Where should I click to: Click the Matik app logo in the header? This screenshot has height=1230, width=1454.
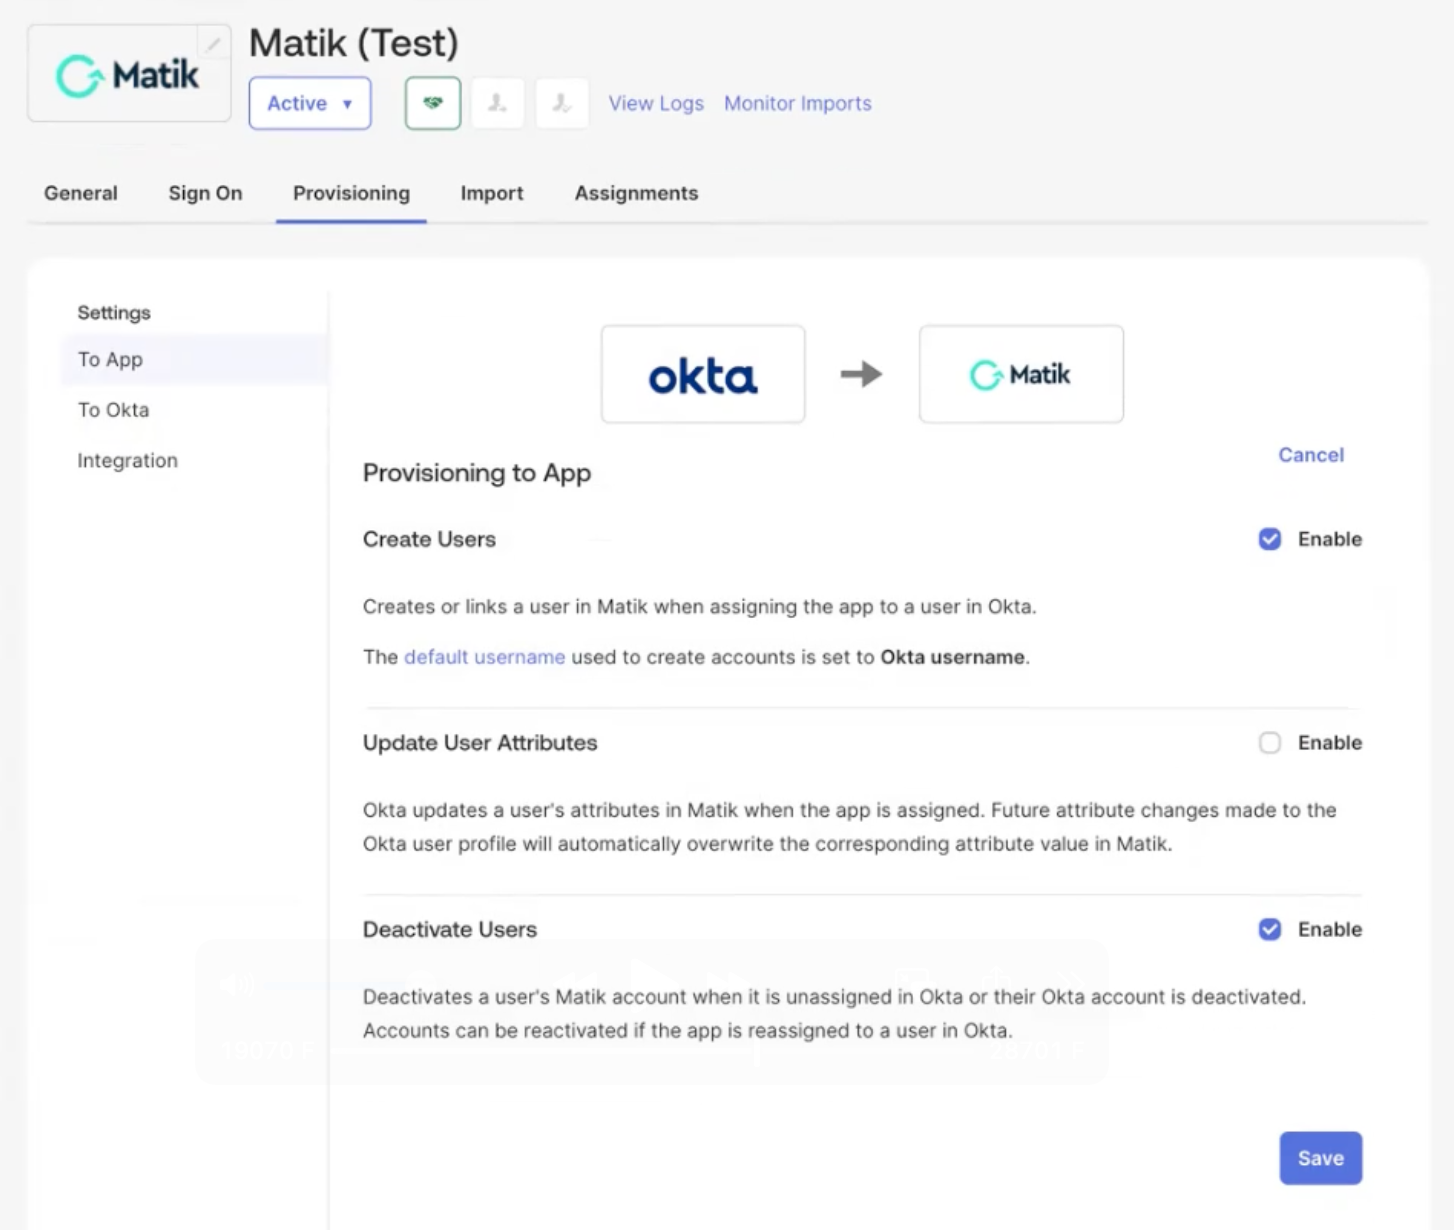point(128,75)
